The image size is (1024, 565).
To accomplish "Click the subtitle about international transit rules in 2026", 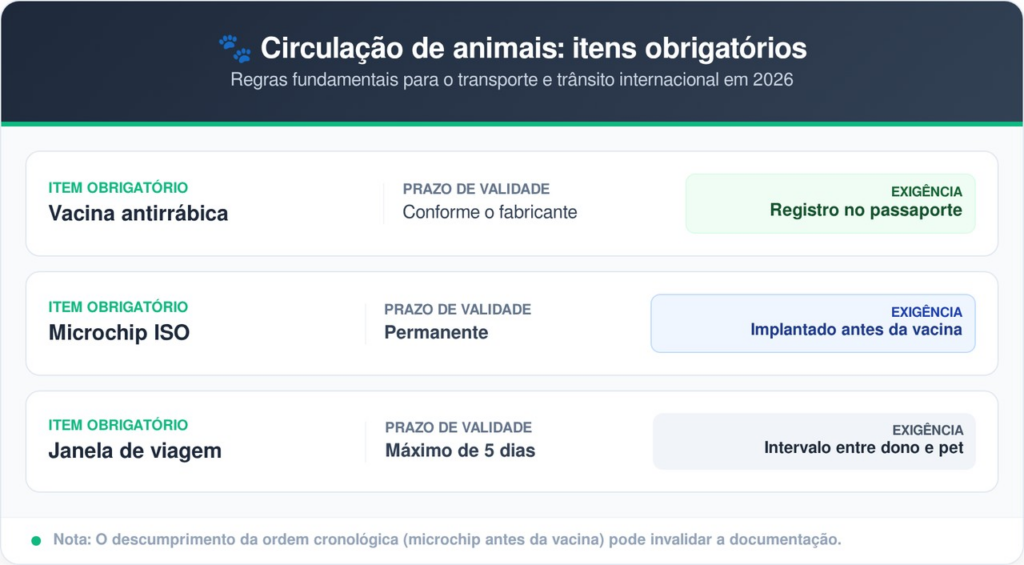I will tap(511, 80).
